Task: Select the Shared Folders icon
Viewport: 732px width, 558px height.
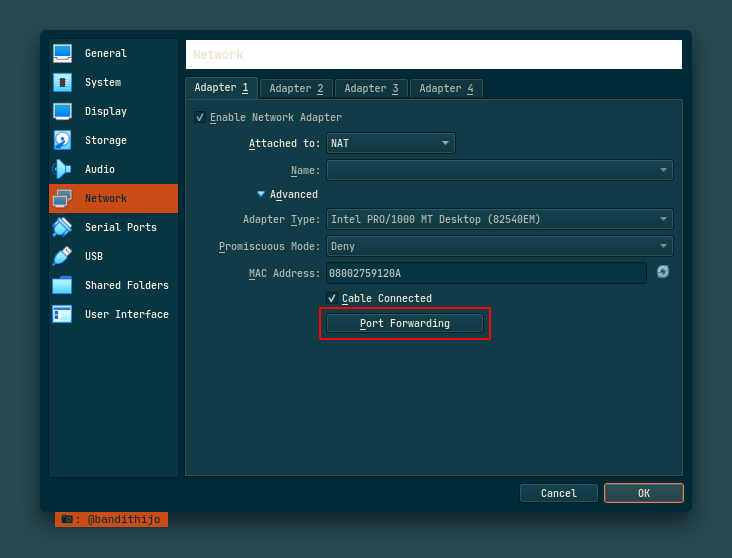Action: coord(62,285)
